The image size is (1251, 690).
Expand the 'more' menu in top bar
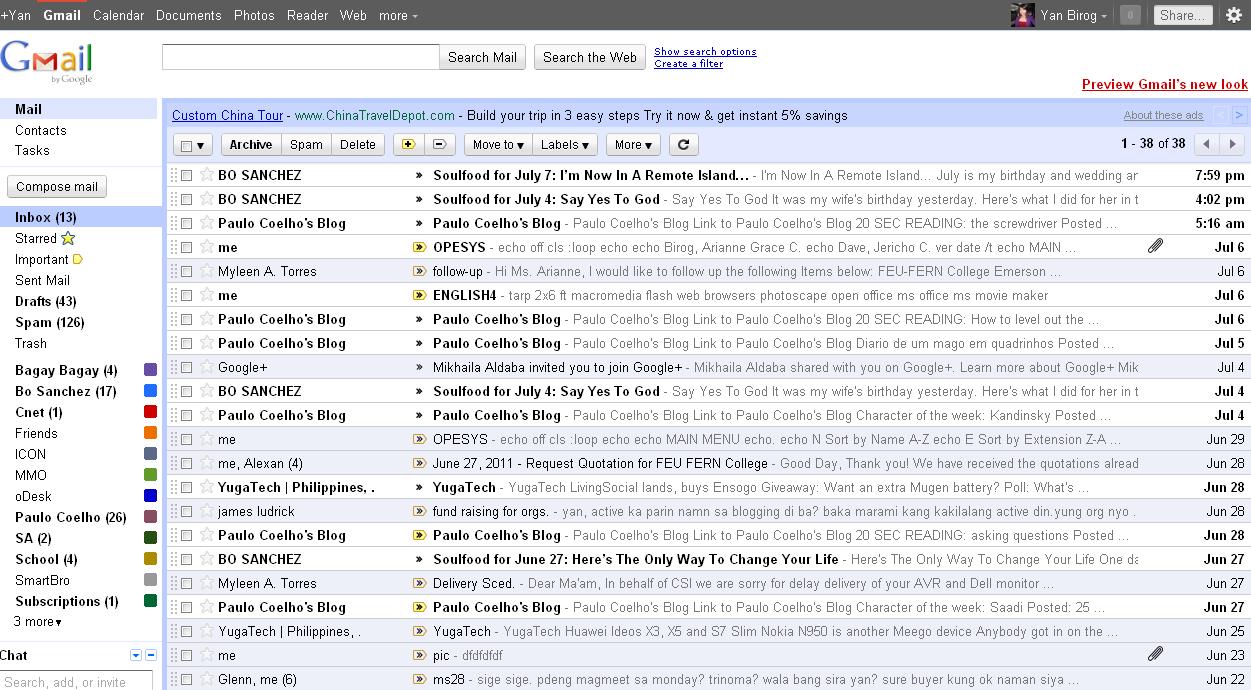(398, 15)
